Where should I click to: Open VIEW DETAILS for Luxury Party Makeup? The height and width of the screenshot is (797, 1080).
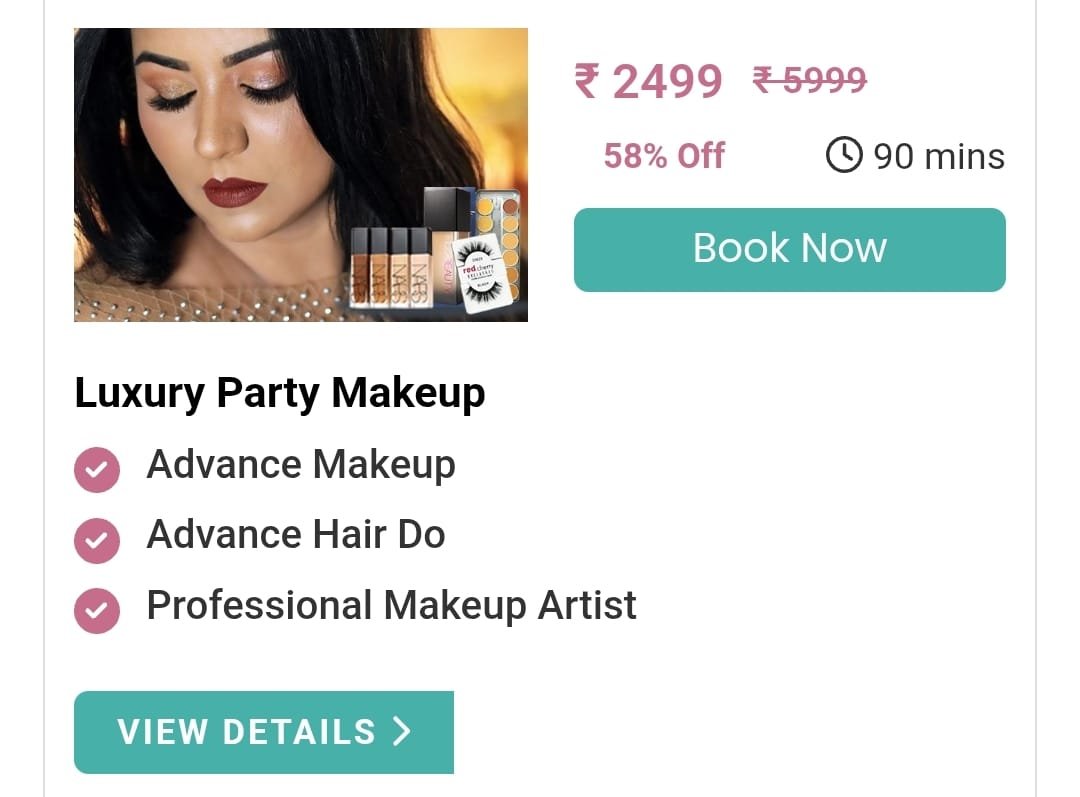[x=264, y=732]
